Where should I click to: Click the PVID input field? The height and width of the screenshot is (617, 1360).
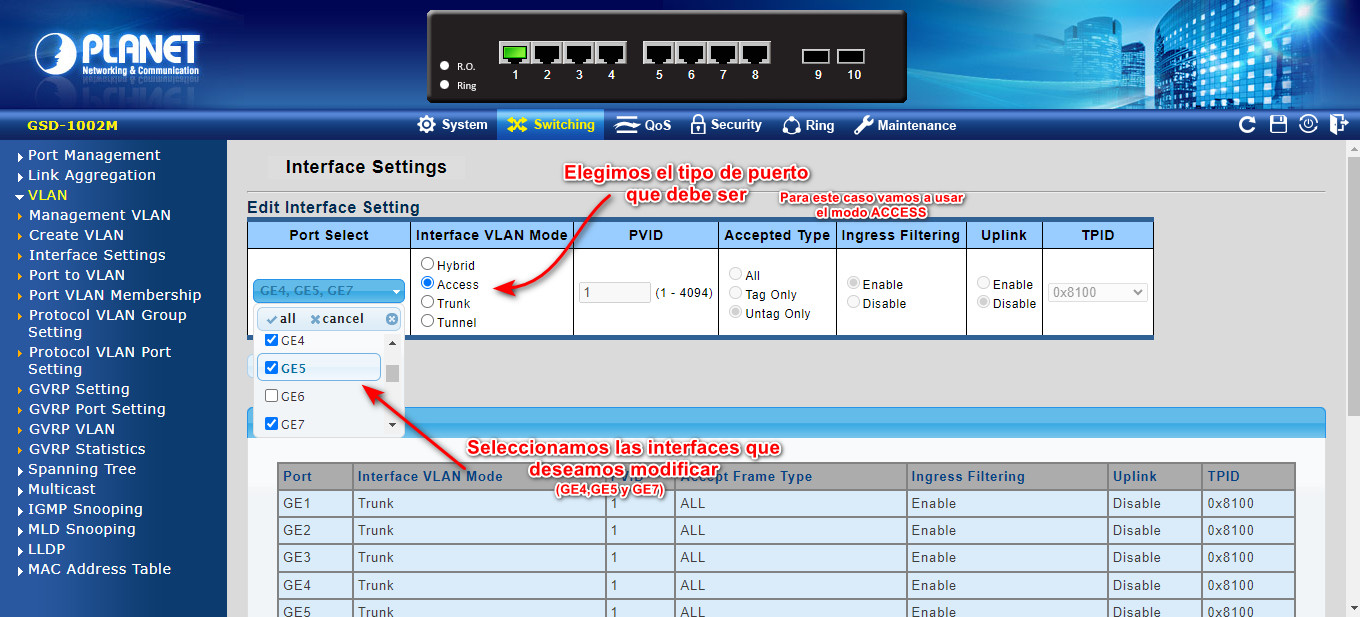[614, 293]
